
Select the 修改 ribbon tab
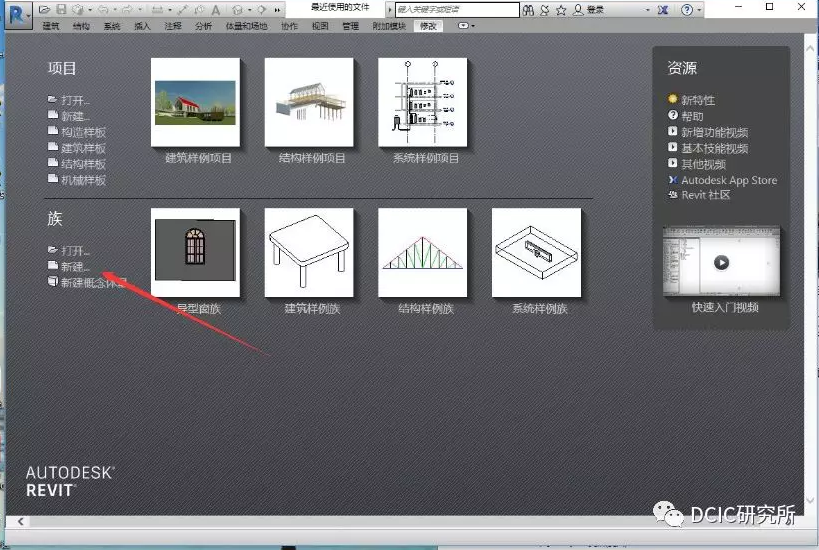(x=428, y=26)
